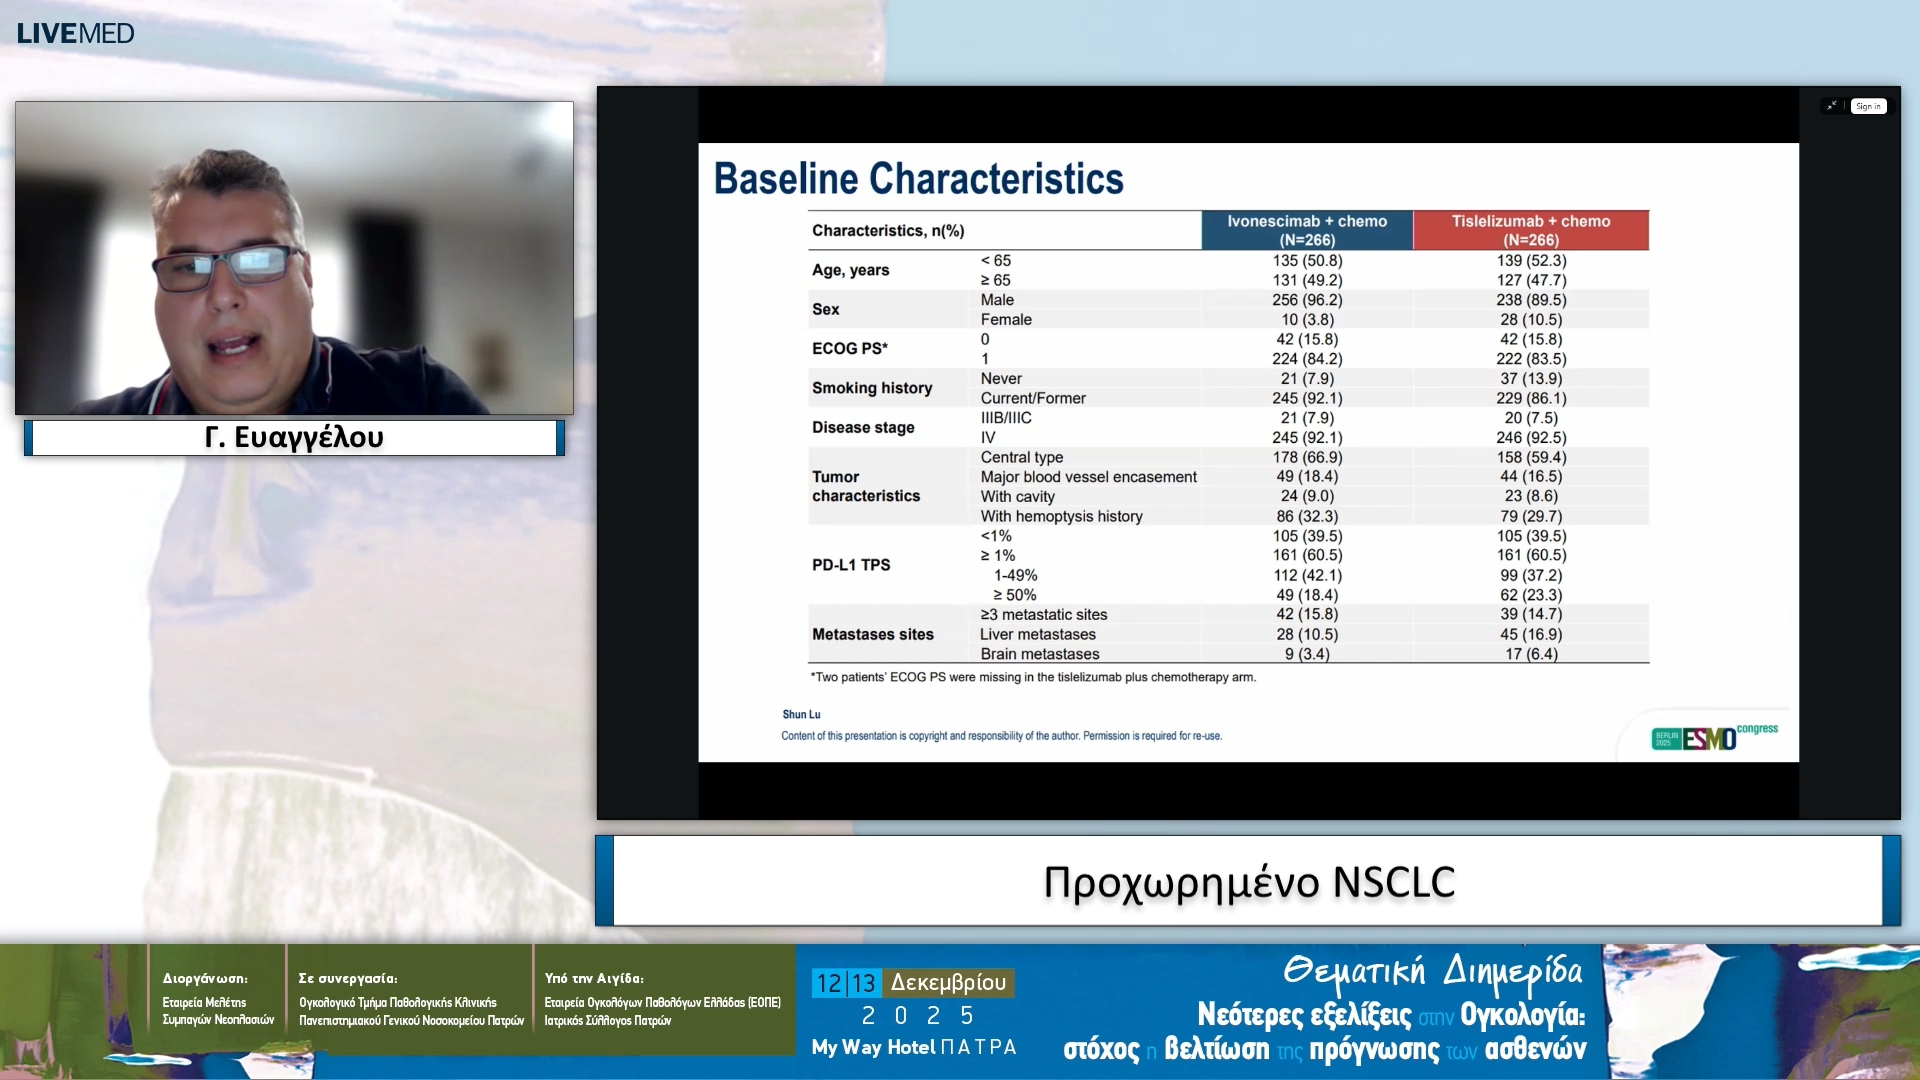Click the speaker webcam video

point(294,258)
